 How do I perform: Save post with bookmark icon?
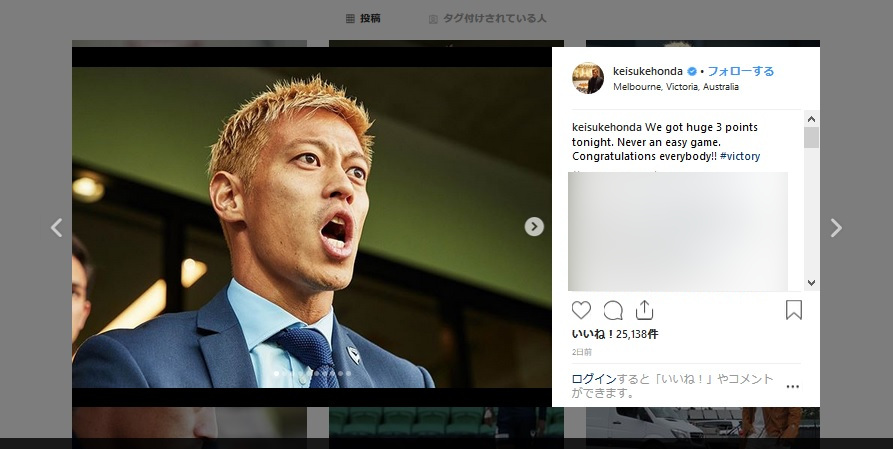794,310
